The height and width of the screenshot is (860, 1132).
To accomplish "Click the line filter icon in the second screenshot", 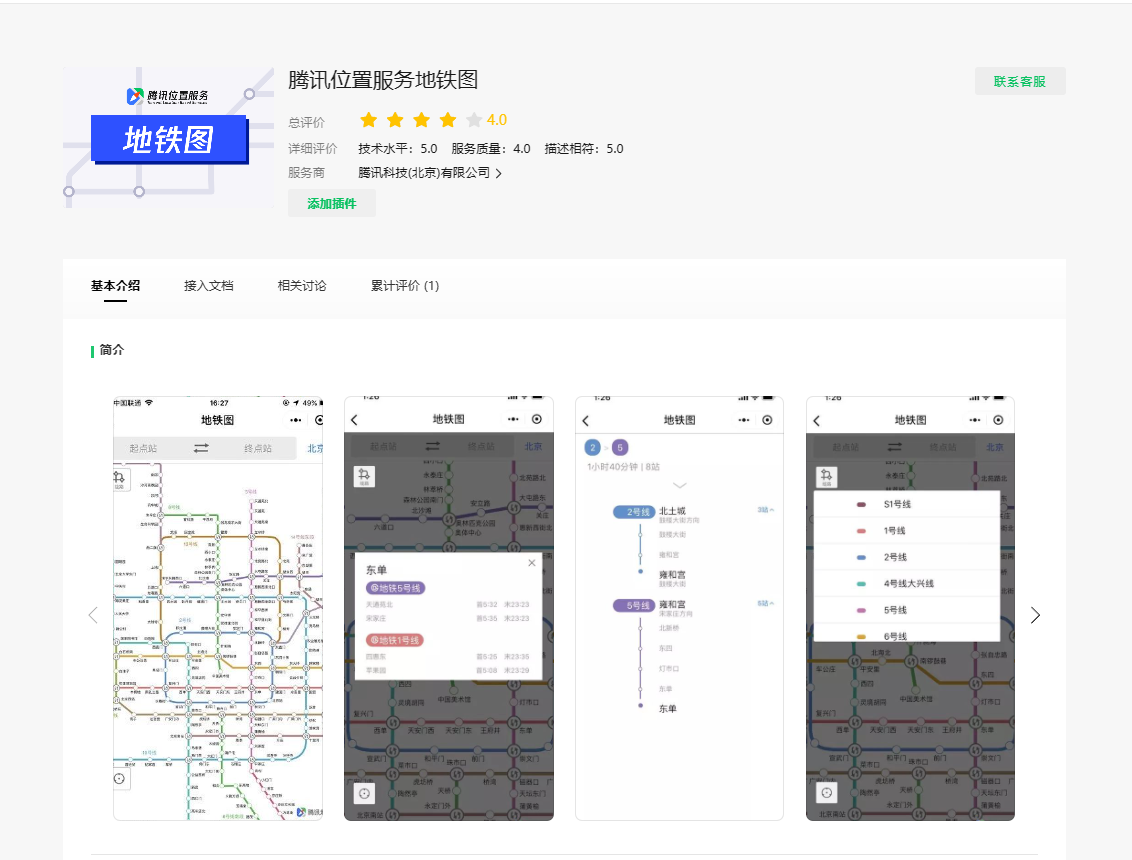I will coord(365,477).
